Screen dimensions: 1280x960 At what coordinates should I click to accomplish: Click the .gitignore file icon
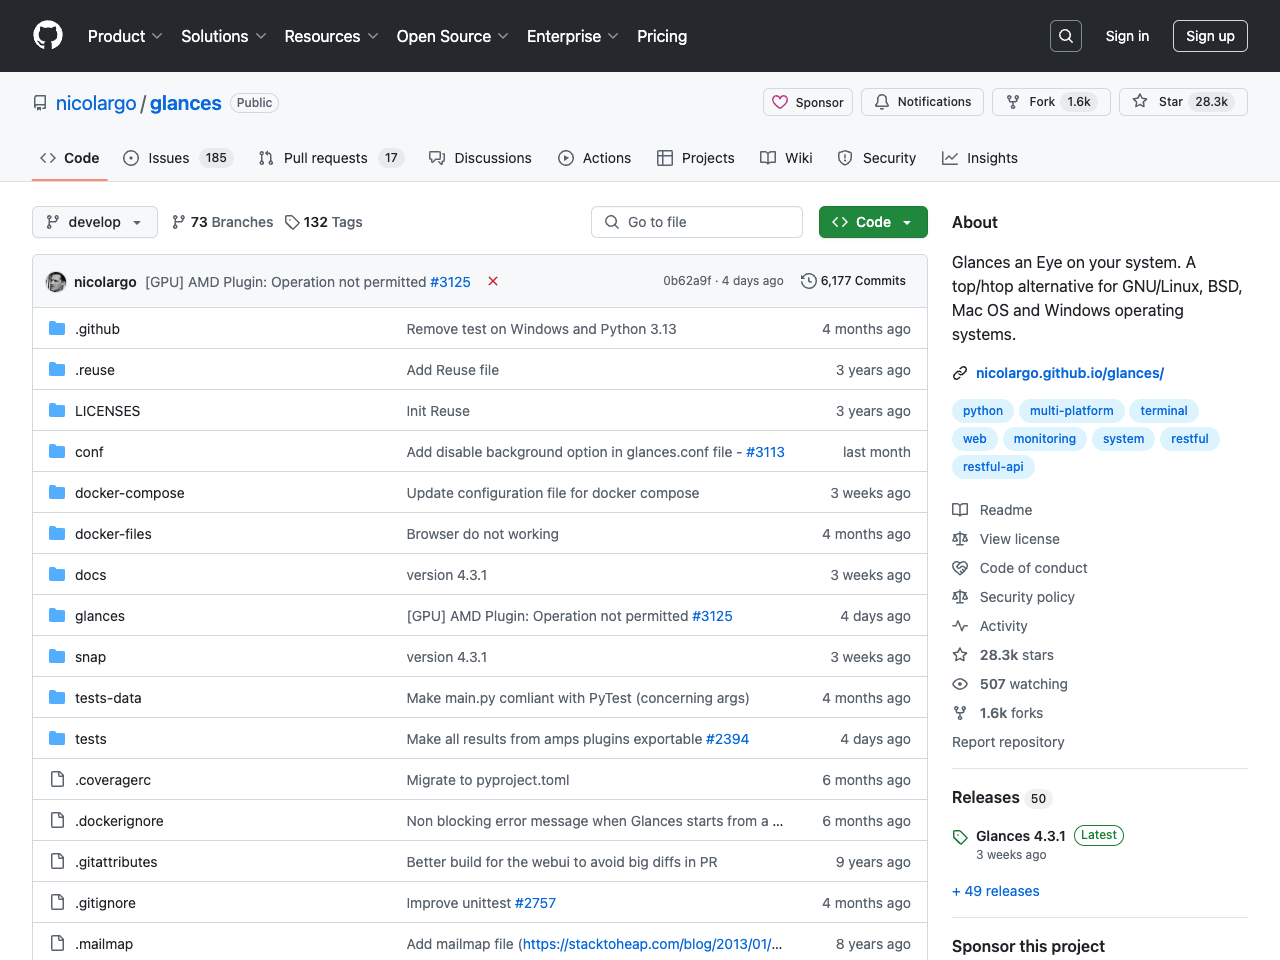coord(57,902)
